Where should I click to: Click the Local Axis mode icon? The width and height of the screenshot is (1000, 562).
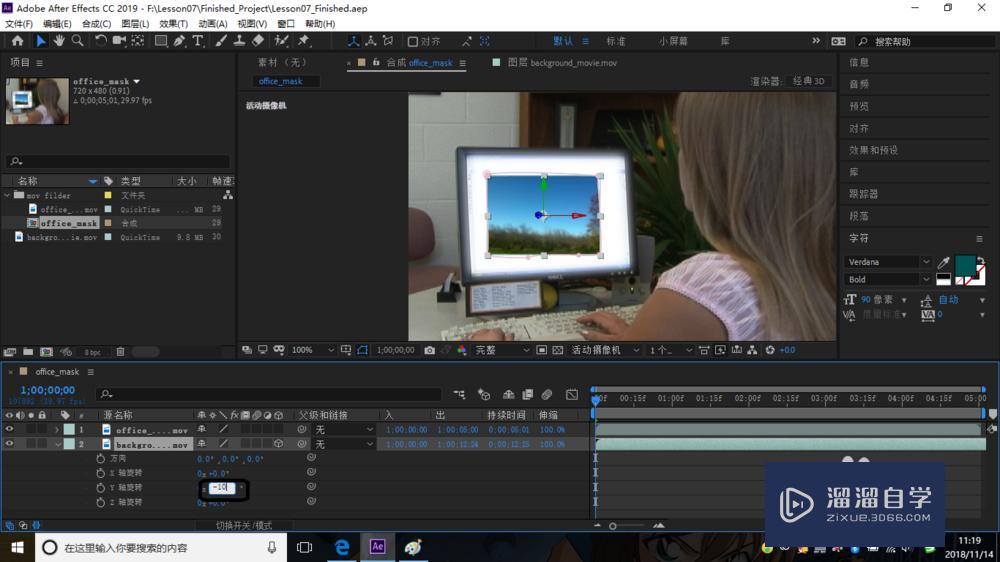(353, 41)
